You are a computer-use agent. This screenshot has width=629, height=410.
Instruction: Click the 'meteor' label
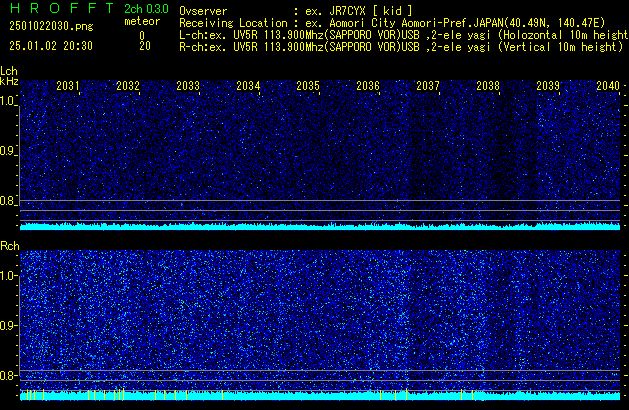click(x=142, y=21)
